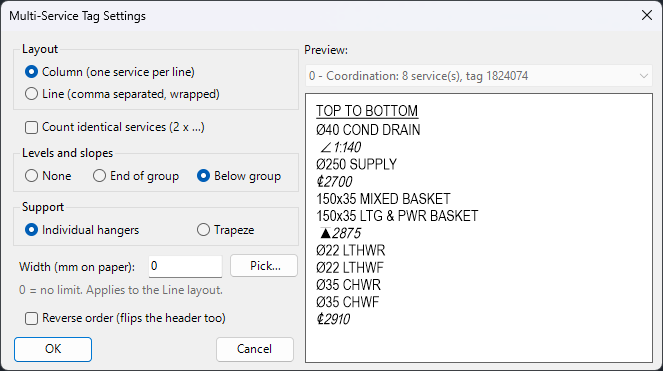Click the centerline 2700 level line
This screenshot has height=371, width=663.
(x=334, y=182)
